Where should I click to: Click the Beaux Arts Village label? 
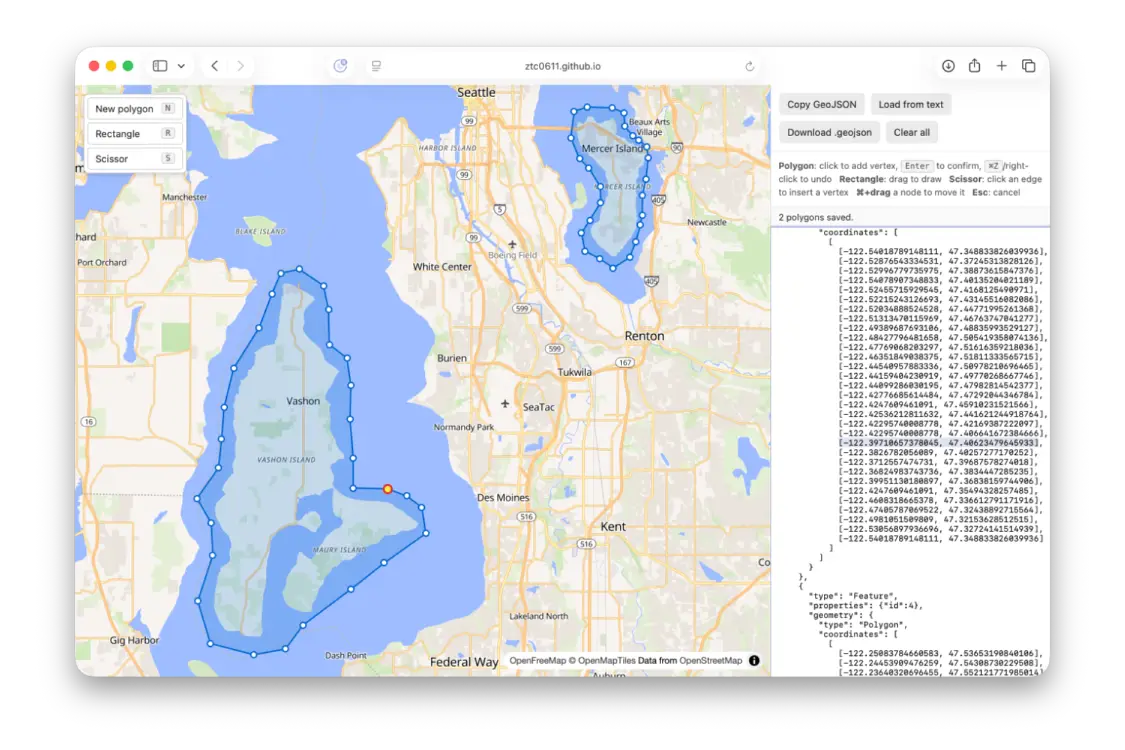(x=649, y=127)
